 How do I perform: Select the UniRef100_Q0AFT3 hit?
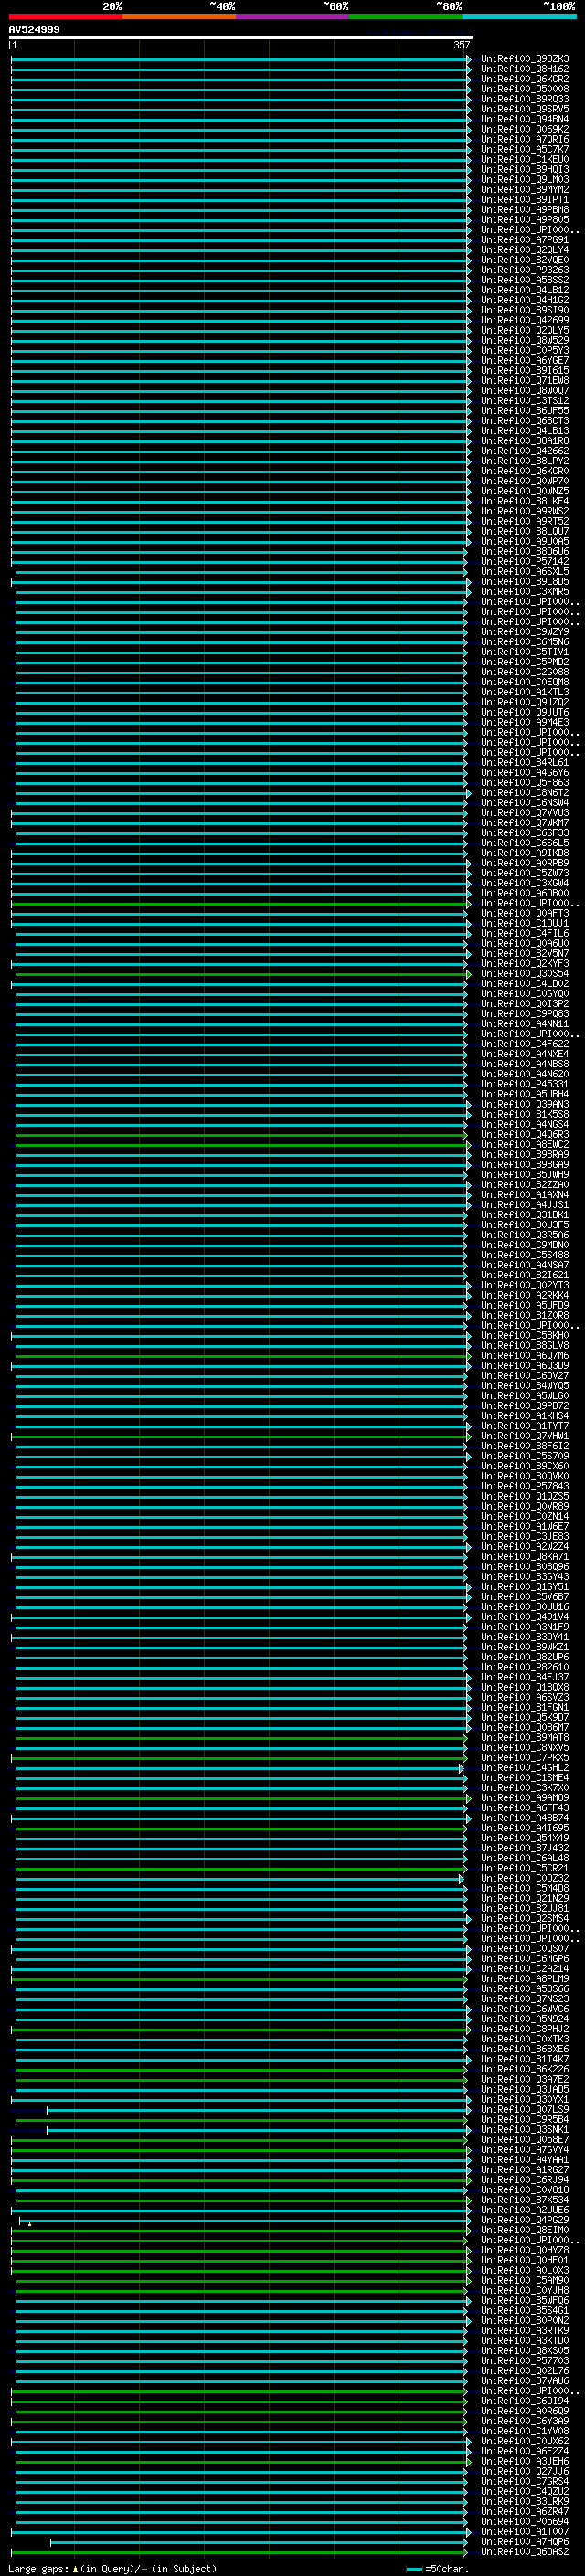(525, 913)
